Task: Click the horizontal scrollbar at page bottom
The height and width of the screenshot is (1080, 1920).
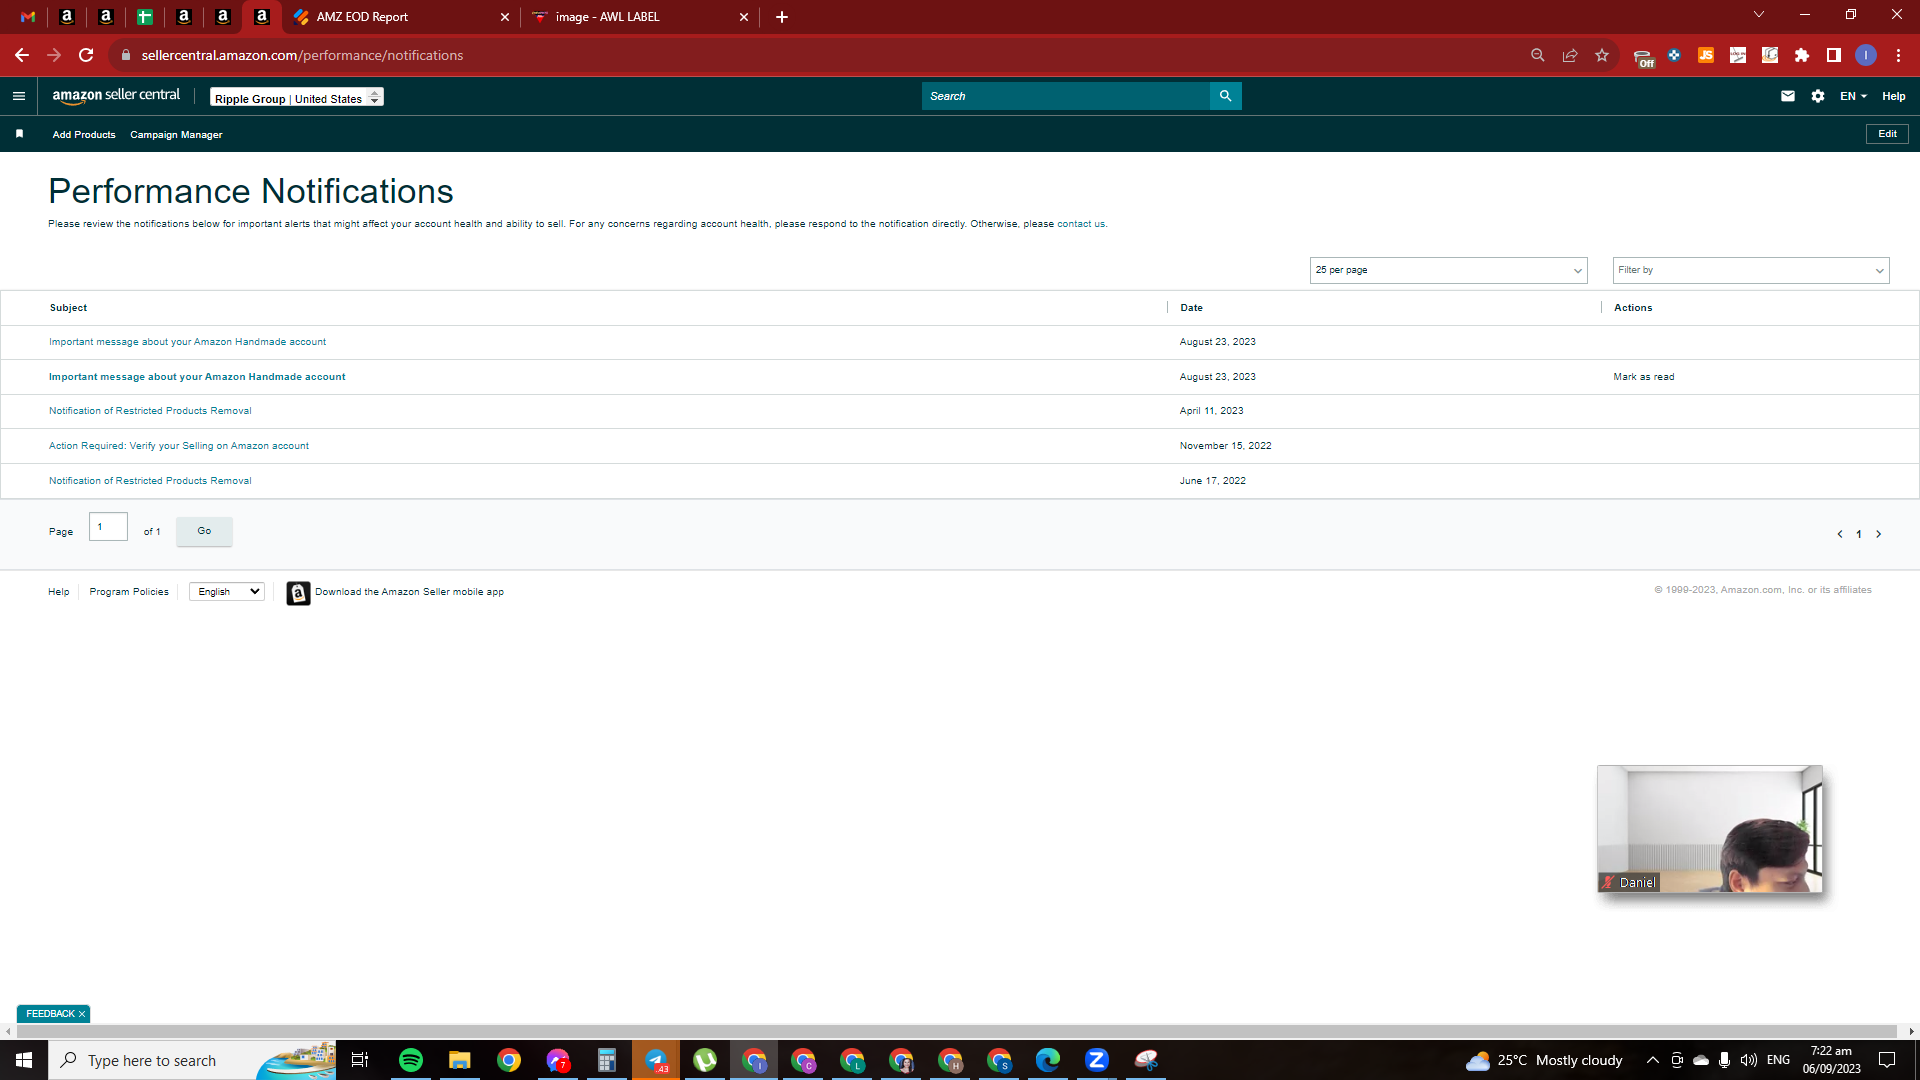Action: click(x=957, y=1031)
